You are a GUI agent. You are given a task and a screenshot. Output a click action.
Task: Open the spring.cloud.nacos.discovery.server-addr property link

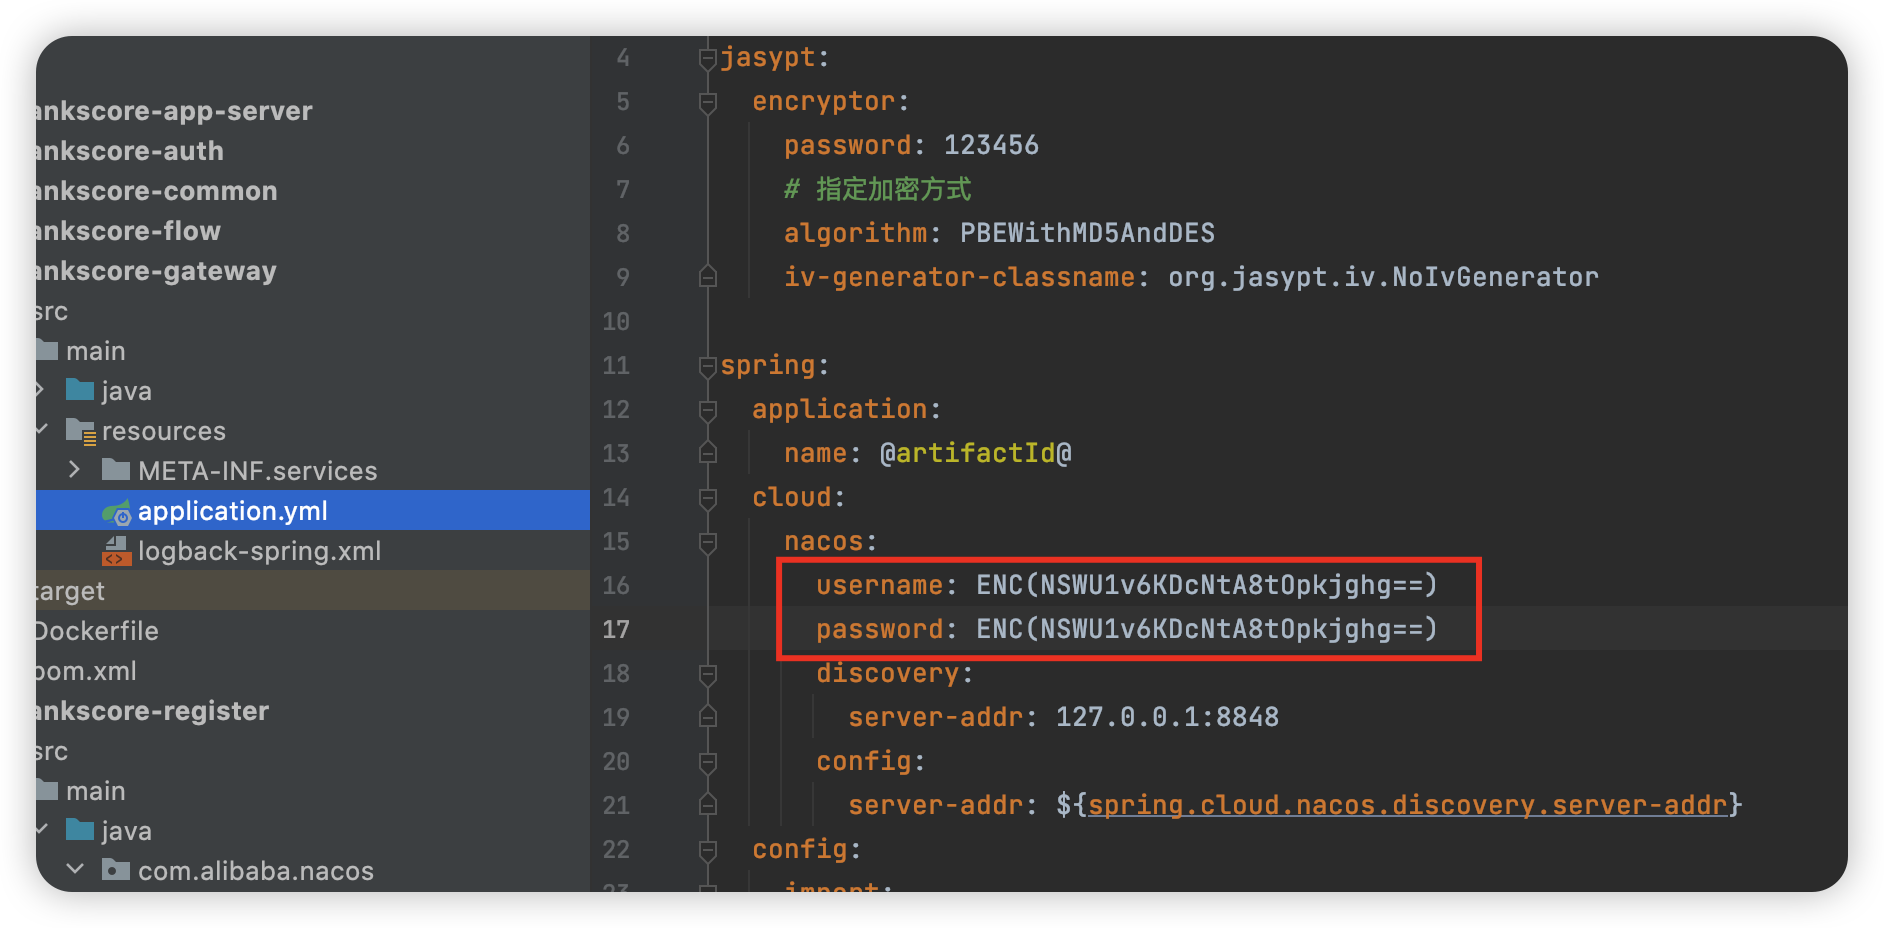click(1407, 805)
